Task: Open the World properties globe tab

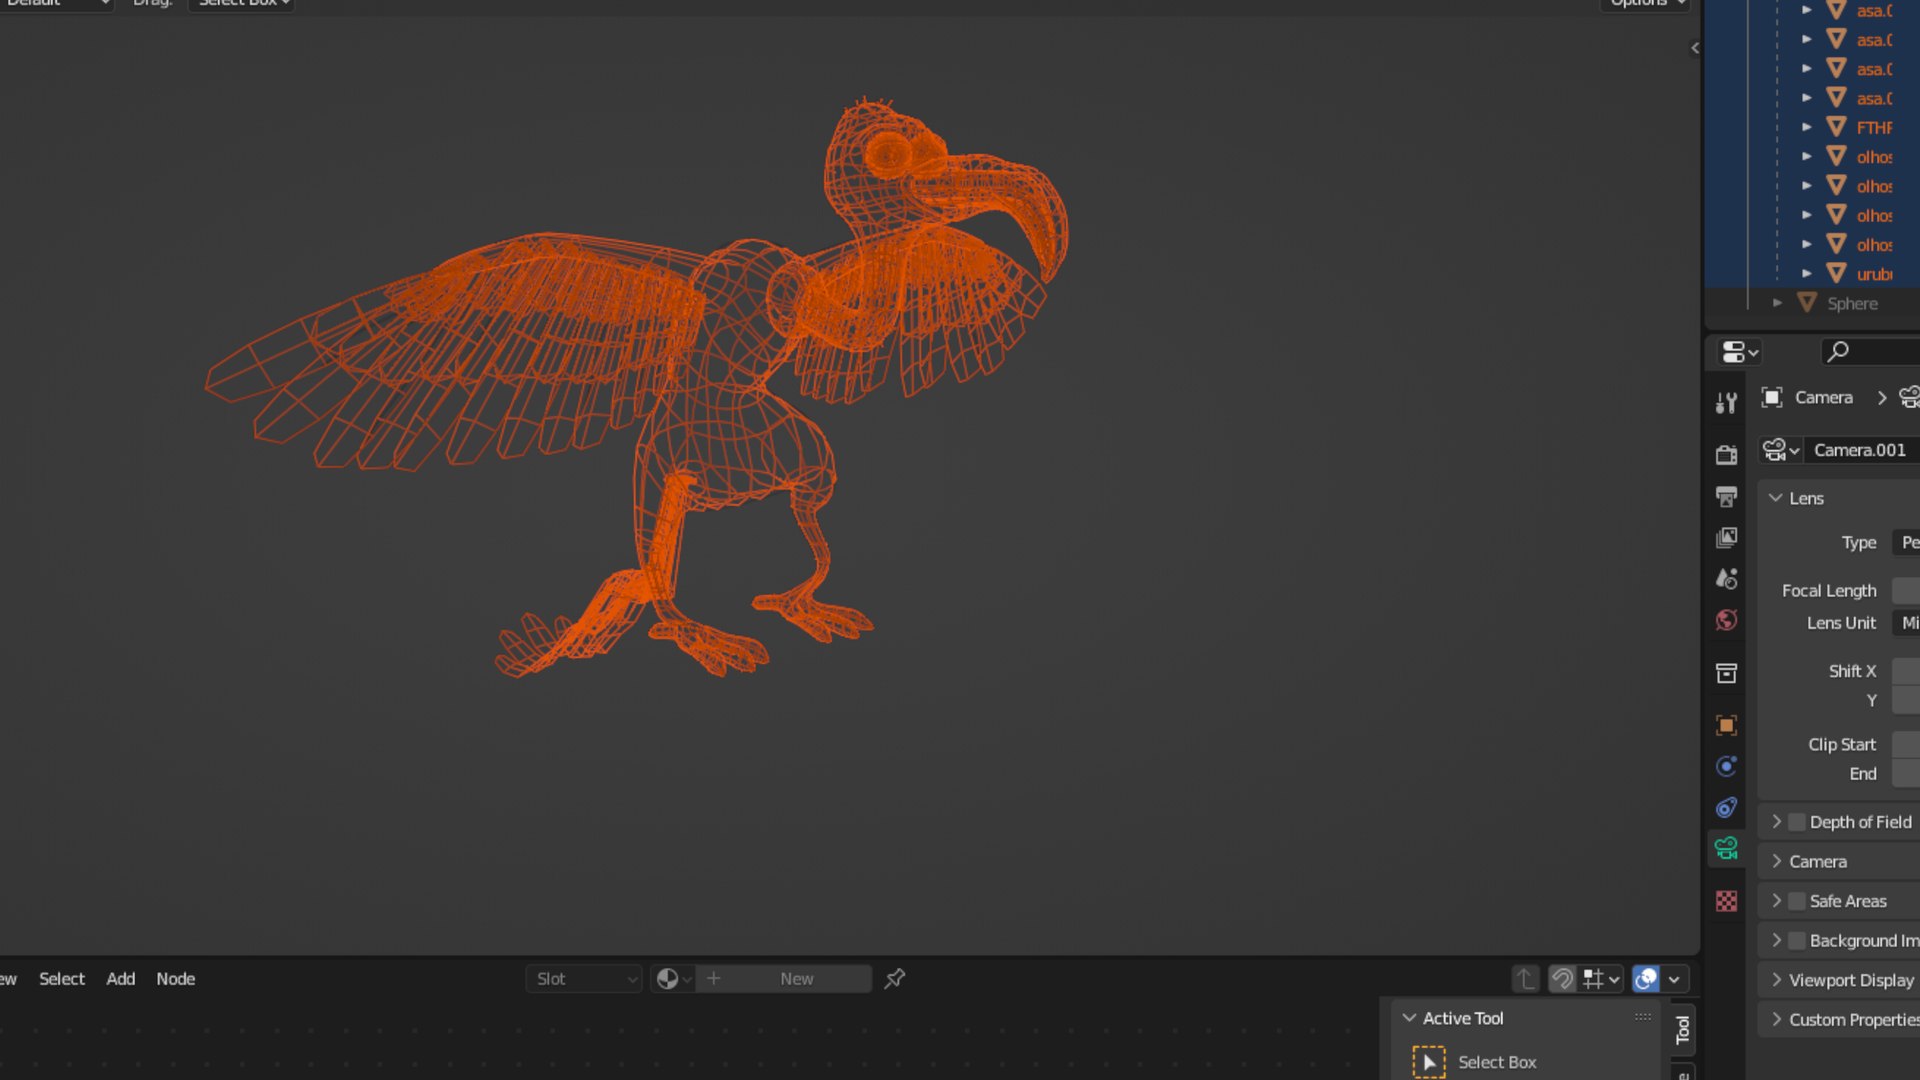Action: [1726, 620]
